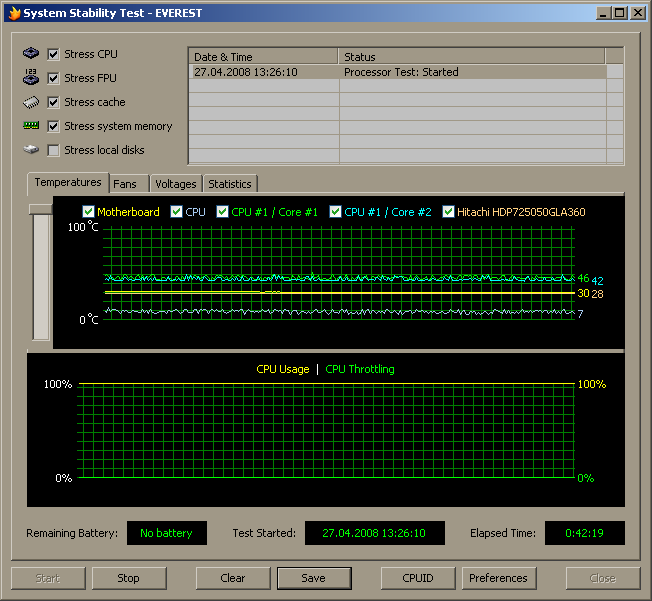The height and width of the screenshot is (601, 652).
Task: Toggle the Motherboard temperature graph checkbox
Action: click(x=89, y=212)
